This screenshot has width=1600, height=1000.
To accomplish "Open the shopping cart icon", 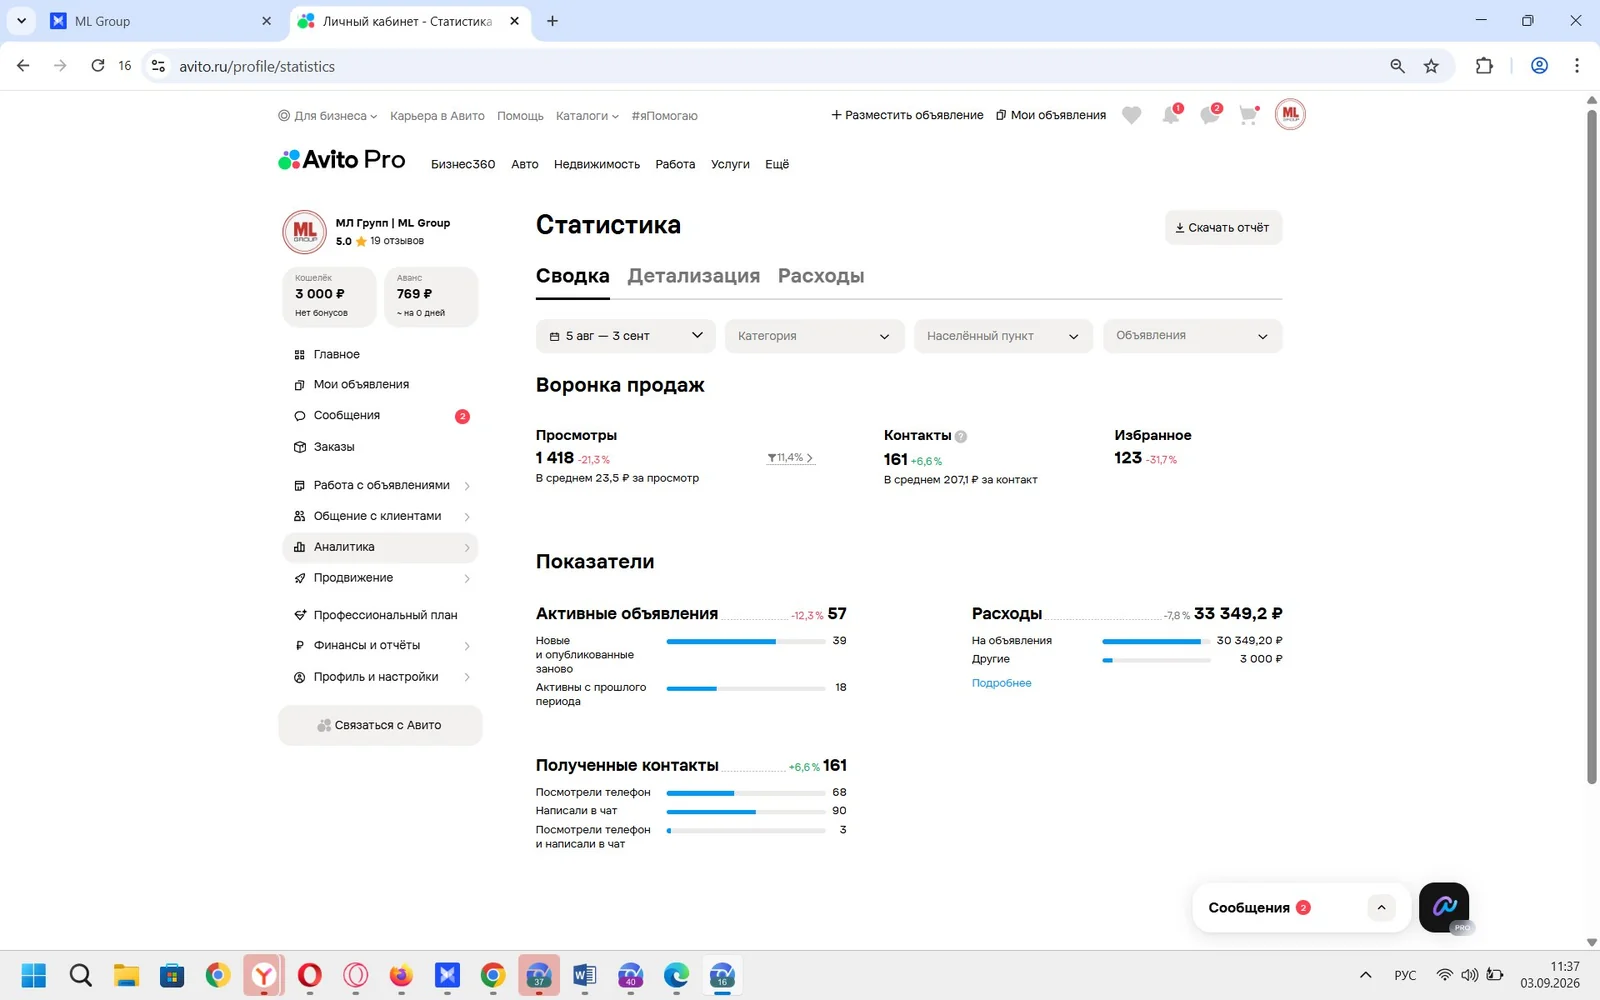I will [x=1248, y=115].
